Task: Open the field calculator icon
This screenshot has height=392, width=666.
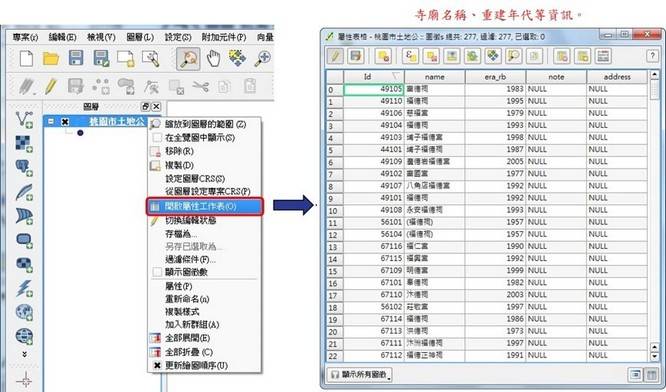Action: click(603, 56)
